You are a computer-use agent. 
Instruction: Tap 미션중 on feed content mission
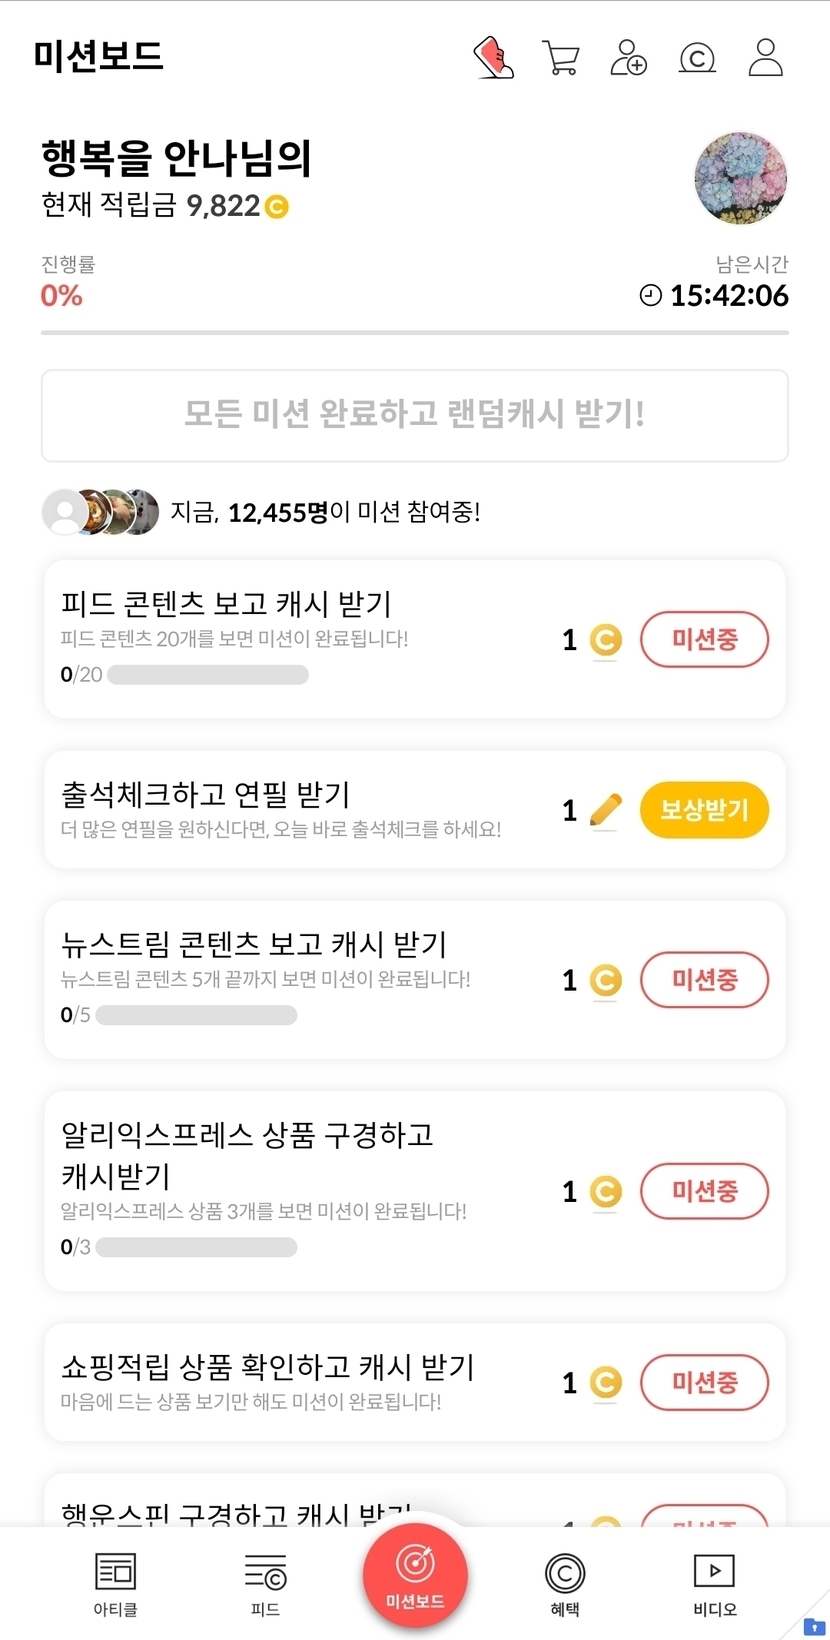point(704,640)
